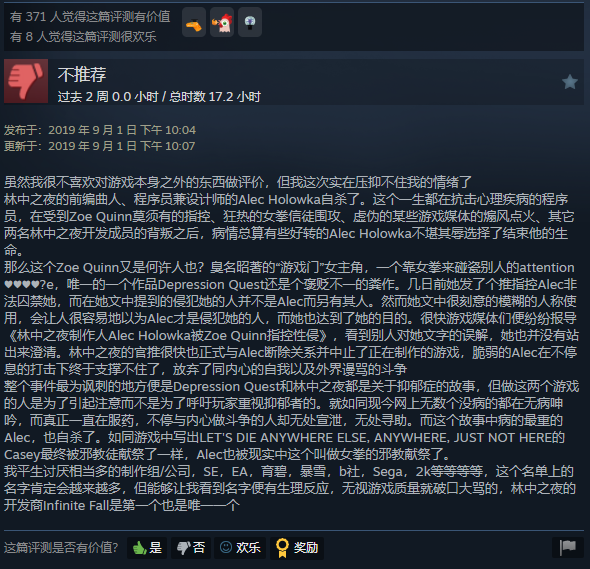Image resolution: width=590 pixels, height=569 pixels.
Task: Click the fire-breathing chicken award icon
Action: pyautogui.click(x=222, y=22)
